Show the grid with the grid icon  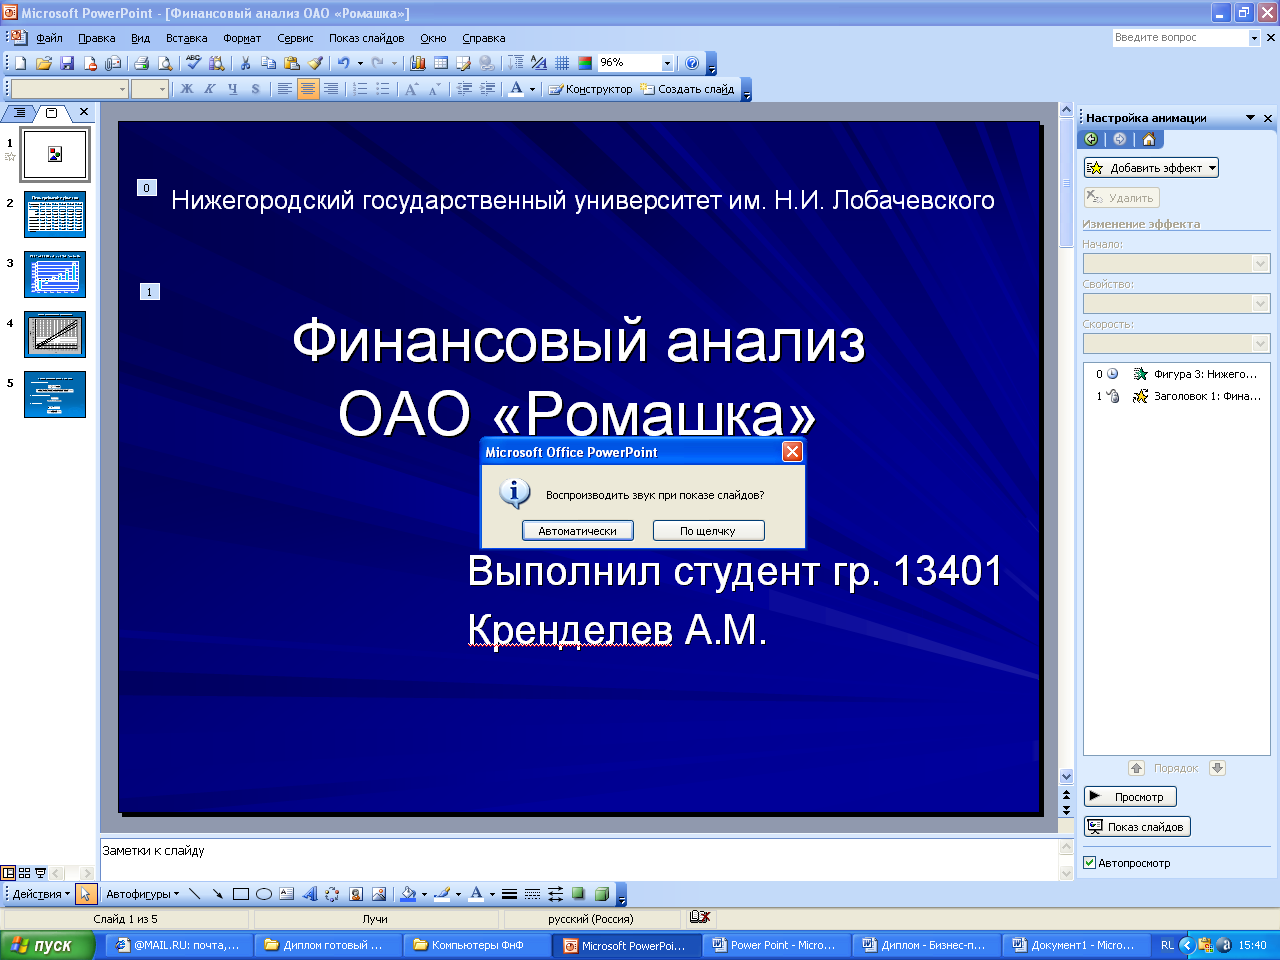(562, 63)
